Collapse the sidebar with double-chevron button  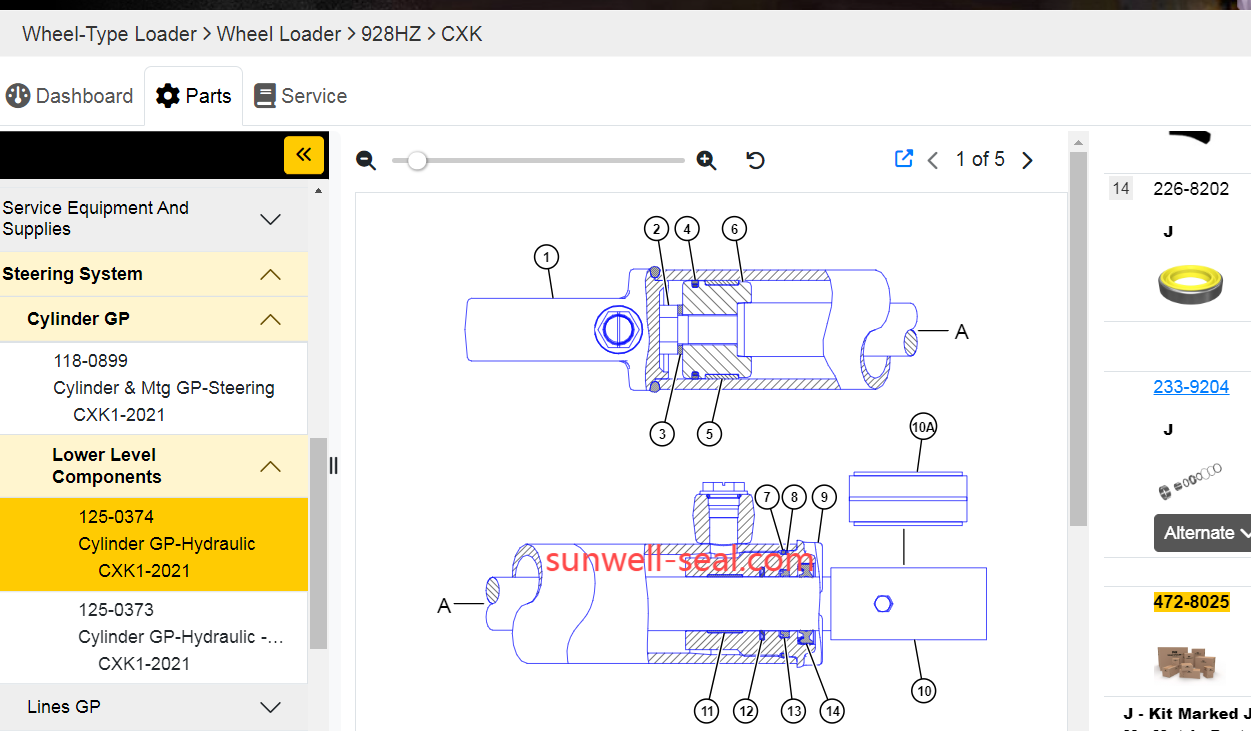[x=304, y=155]
